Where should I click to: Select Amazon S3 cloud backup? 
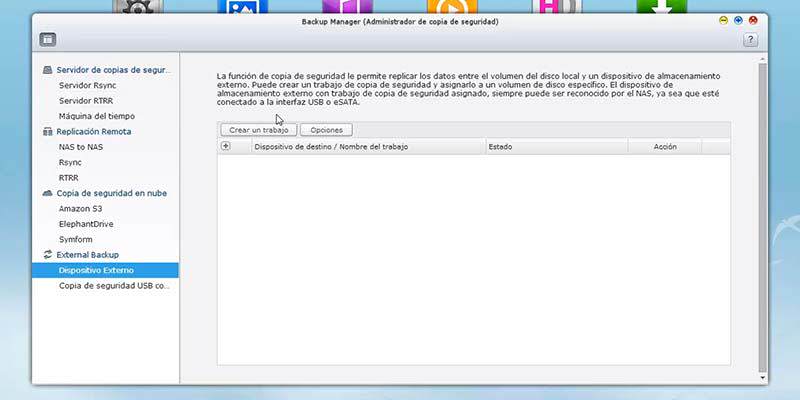(x=80, y=208)
